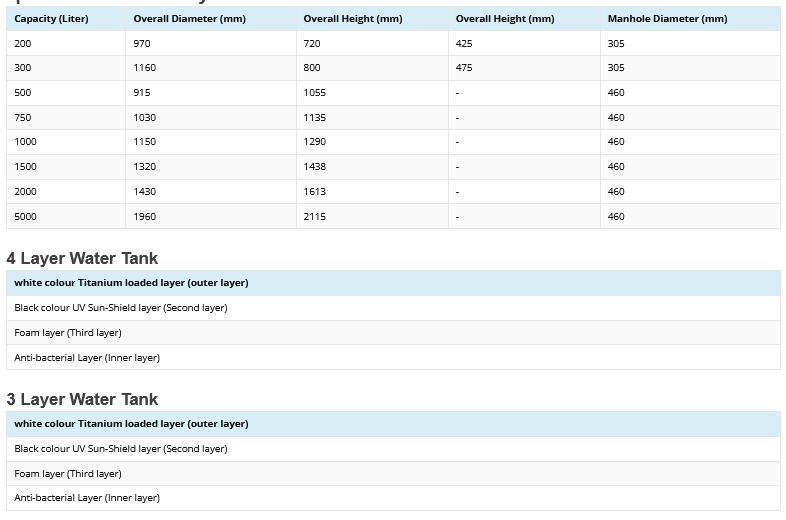
Task: Click the 1438 overall height value
Action: (315, 167)
